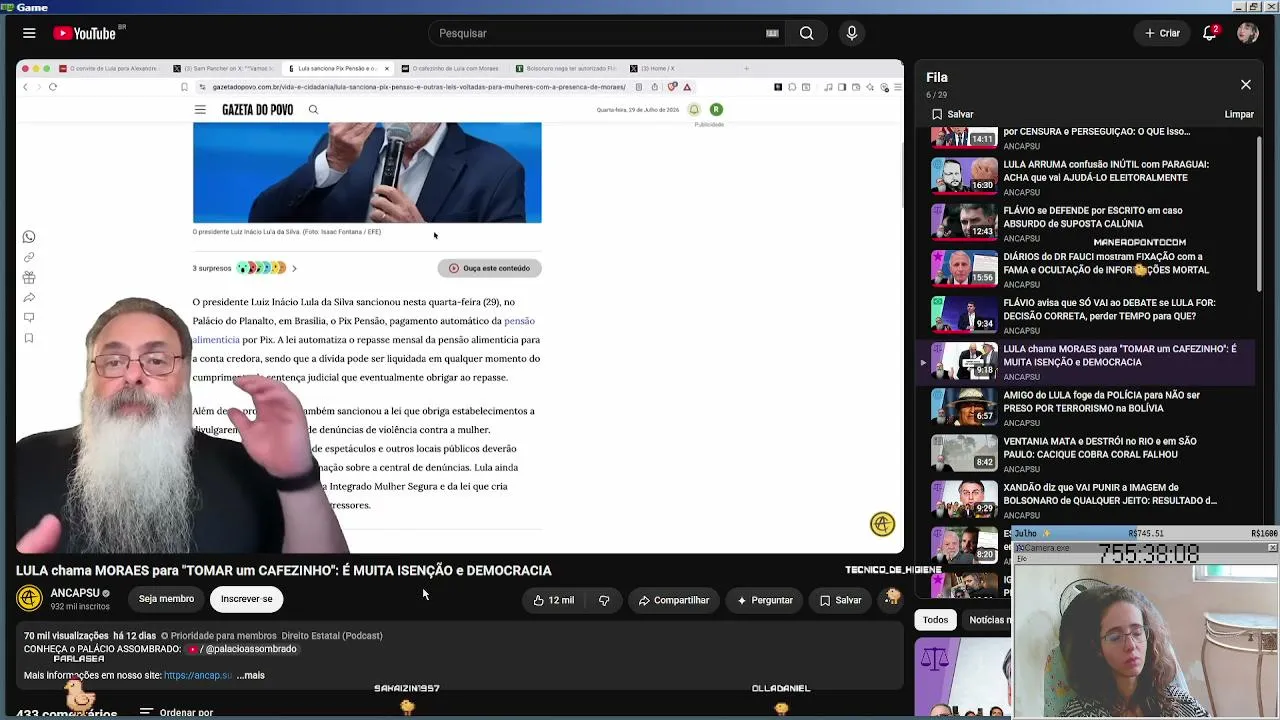Viewport: 1280px width, 720px height.
Task: Open the Direito Estatal (Podcast) link
Action: (332, 636)
